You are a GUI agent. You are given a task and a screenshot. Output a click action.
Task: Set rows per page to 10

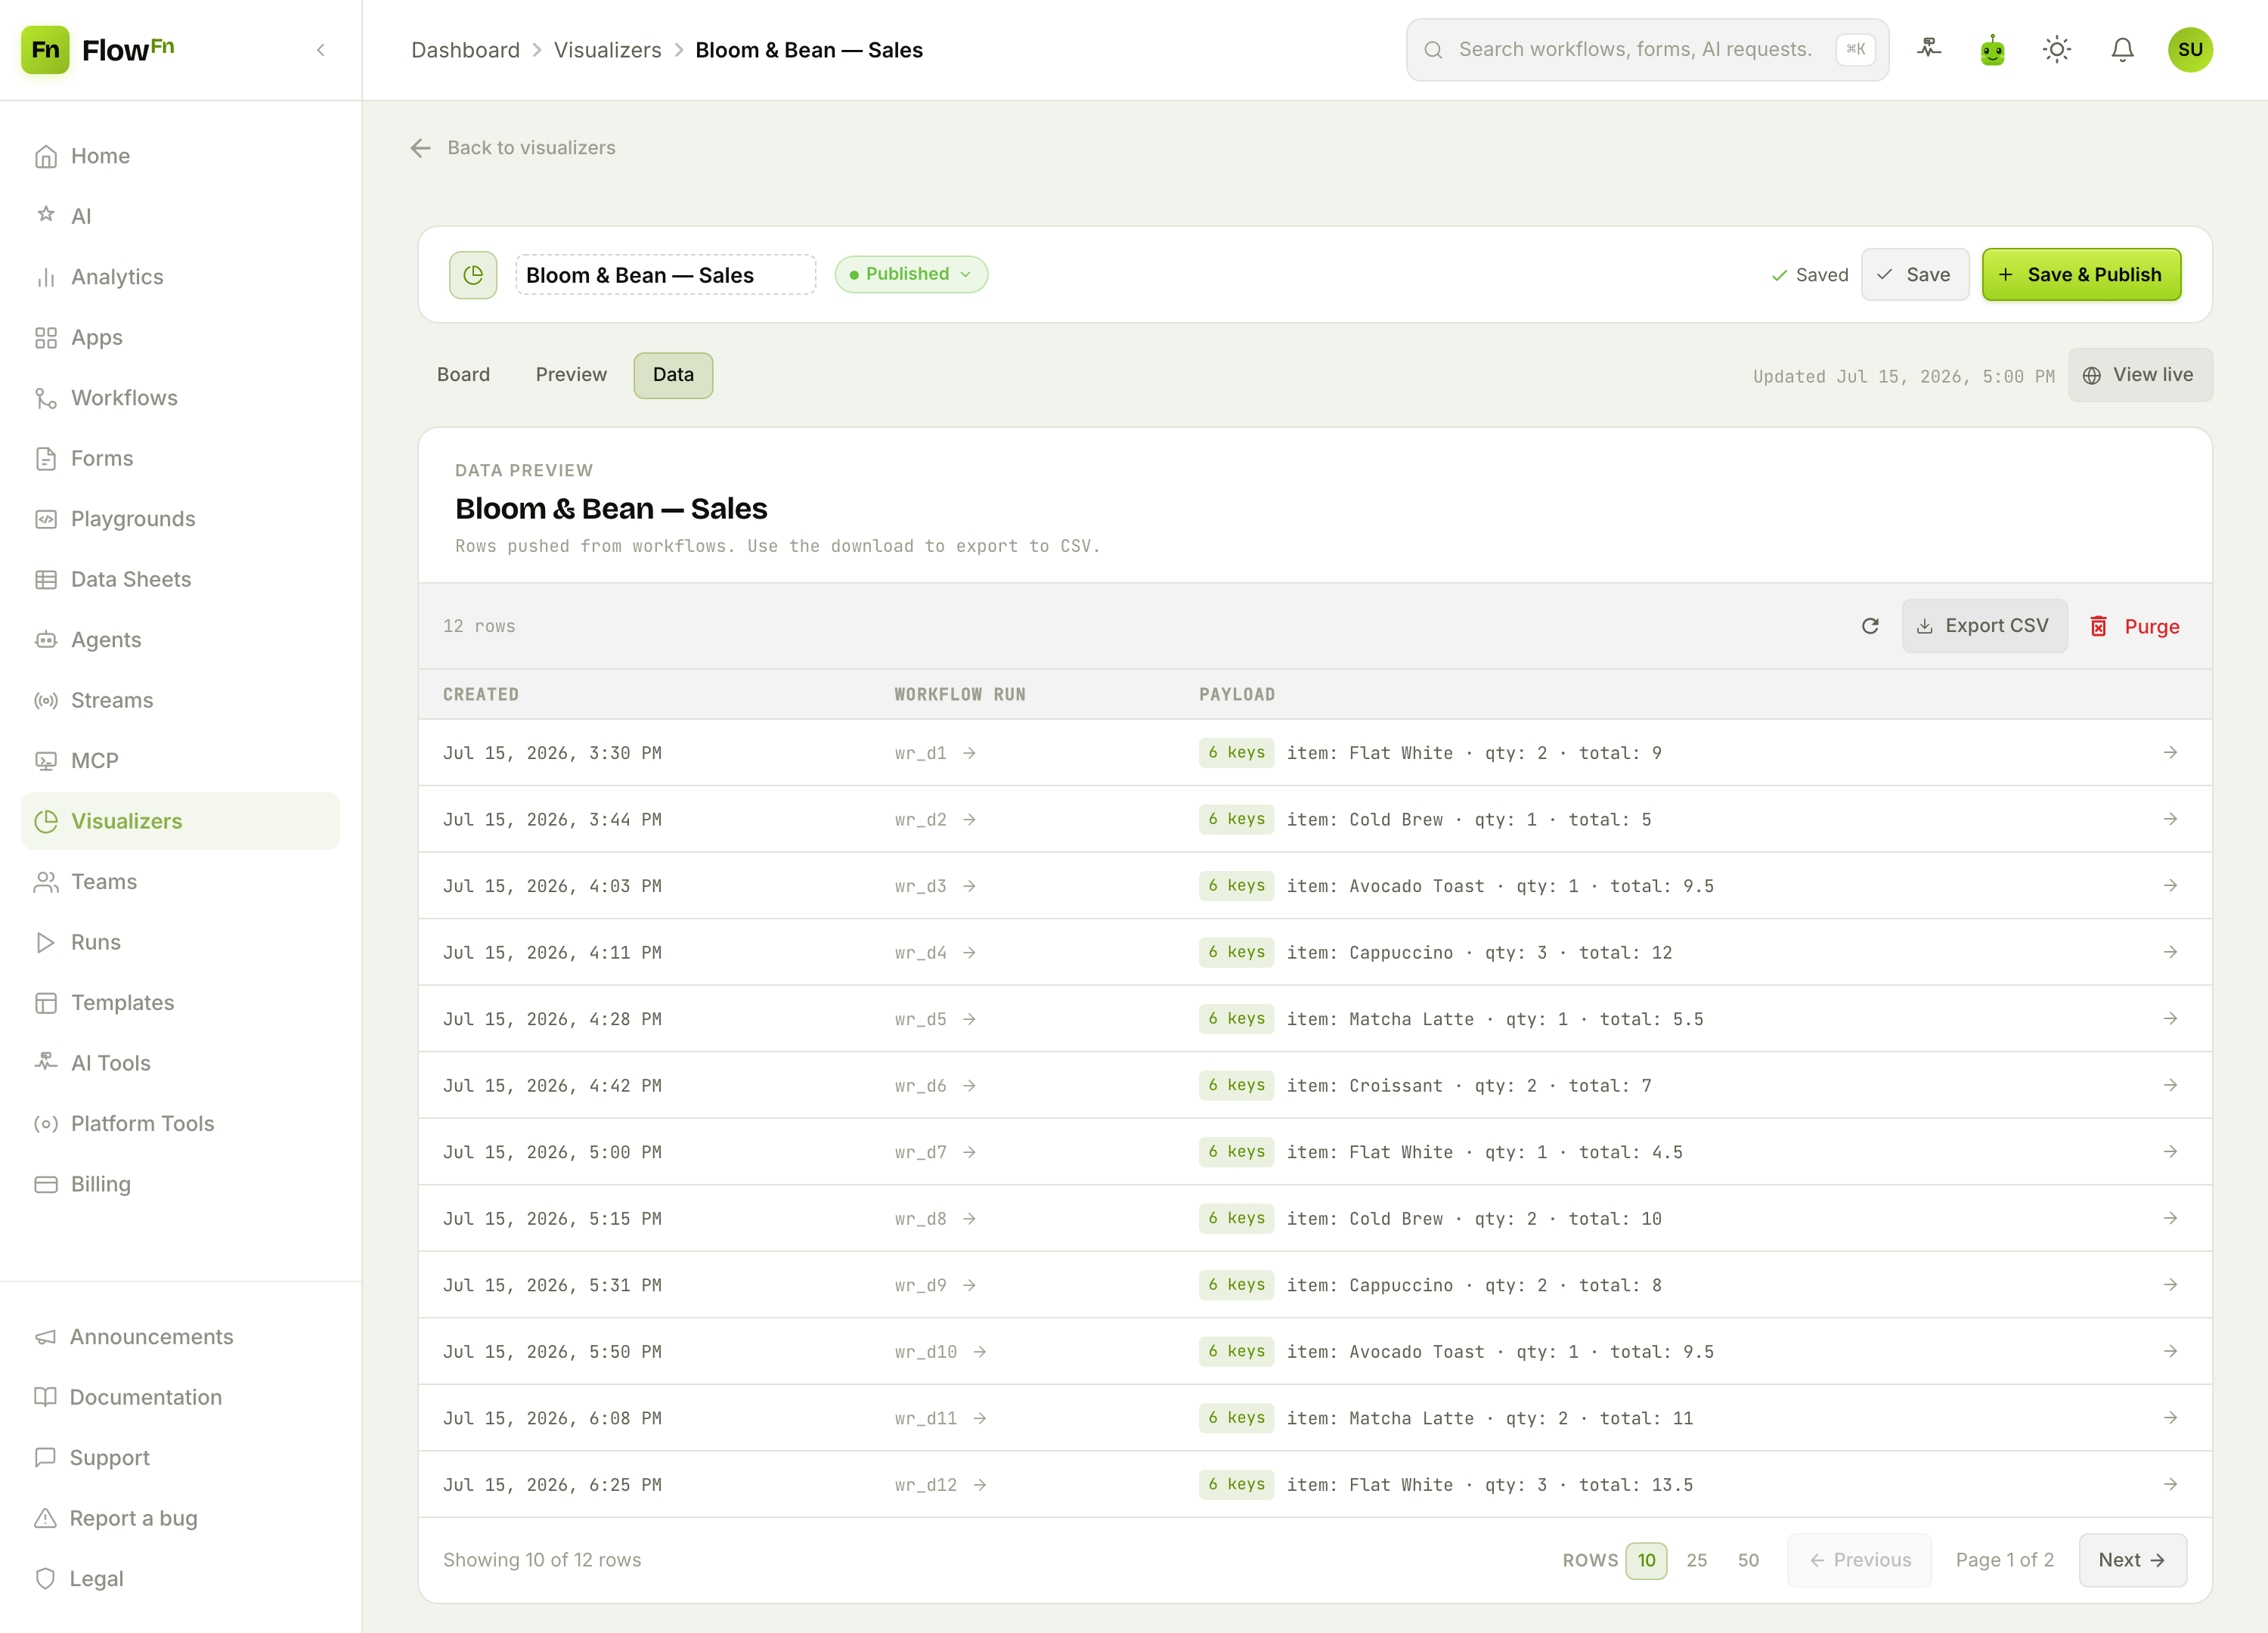pos(1646,1560)
